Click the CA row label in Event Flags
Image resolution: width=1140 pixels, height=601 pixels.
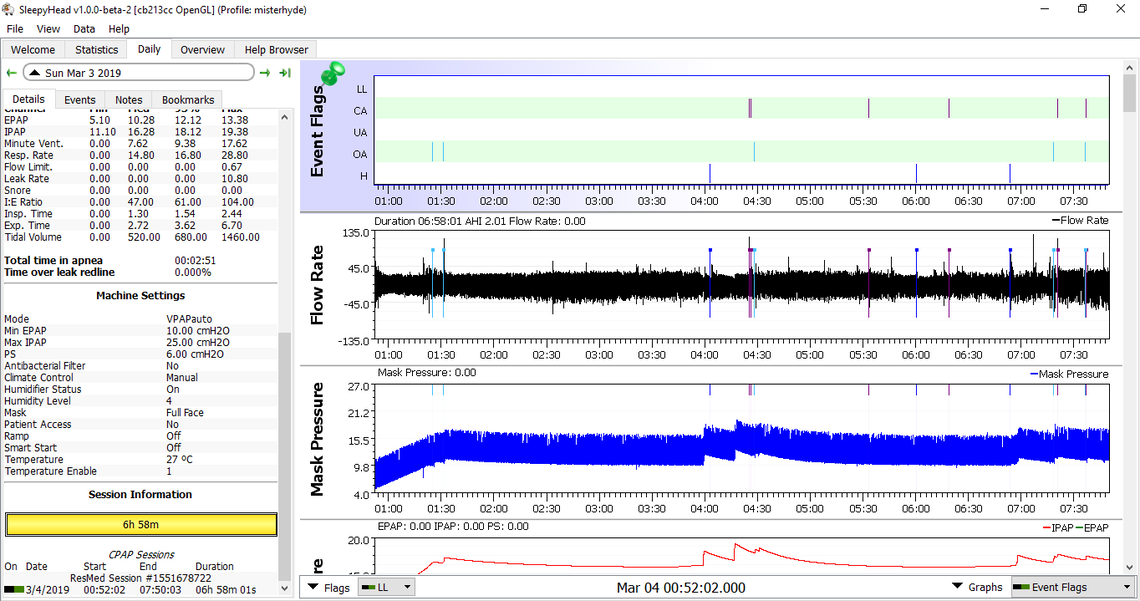pos(361,110)
